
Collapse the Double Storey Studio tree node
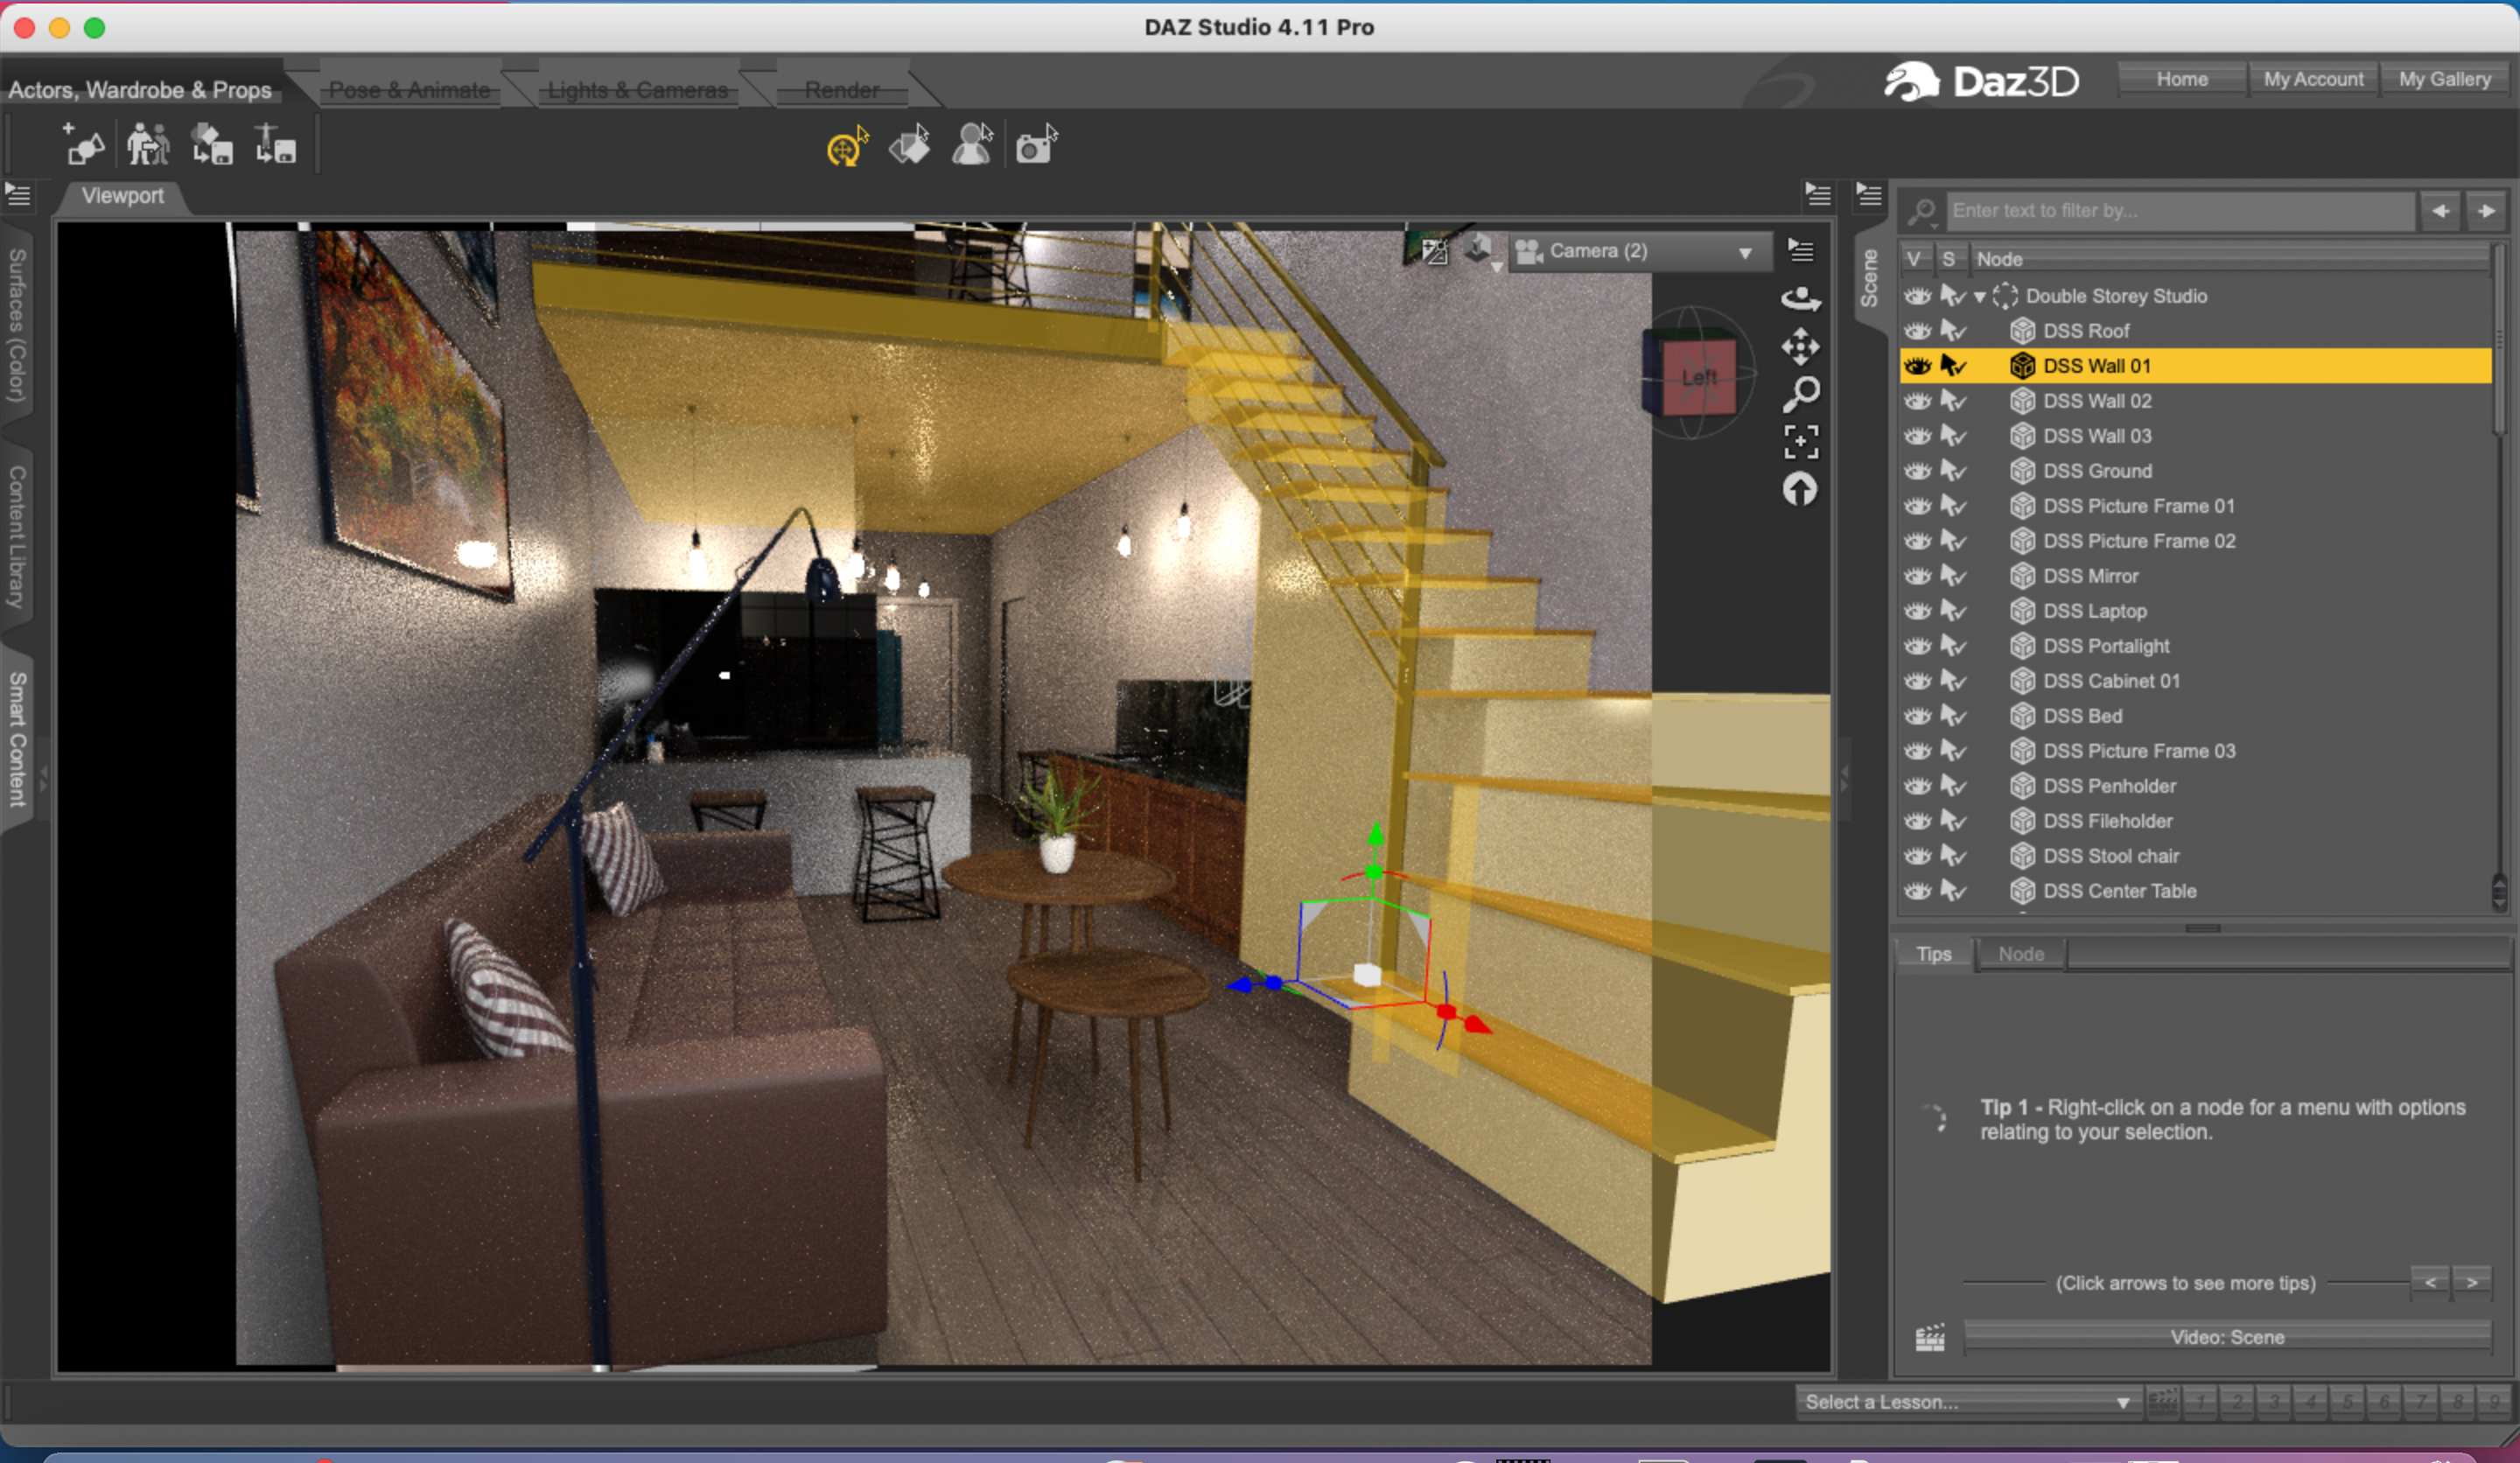(1979, 297)
